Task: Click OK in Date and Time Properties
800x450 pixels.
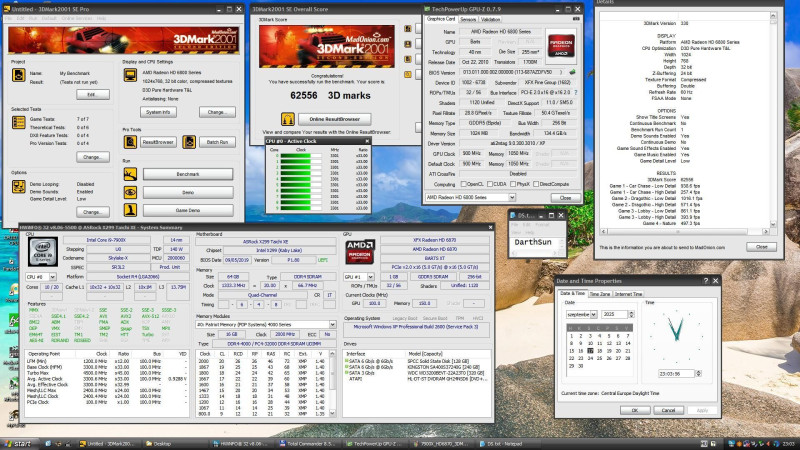Action: click(x=635, y=410)
